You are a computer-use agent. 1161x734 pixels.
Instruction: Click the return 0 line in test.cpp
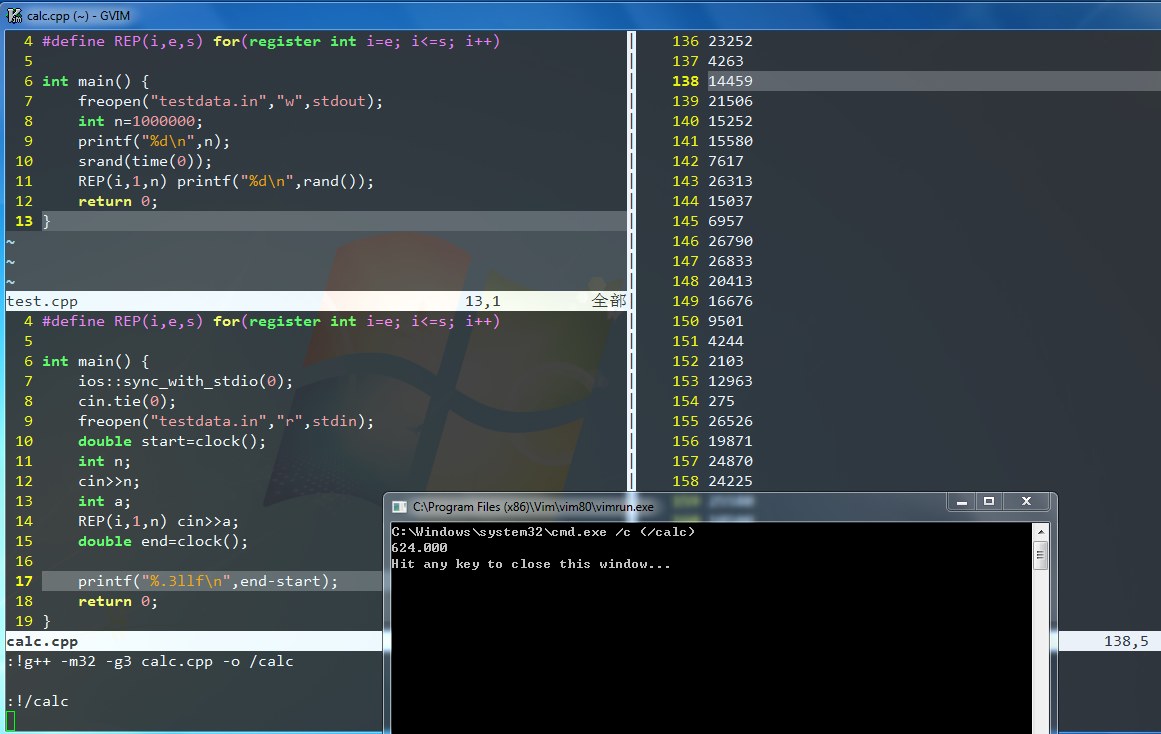(118, 201)
